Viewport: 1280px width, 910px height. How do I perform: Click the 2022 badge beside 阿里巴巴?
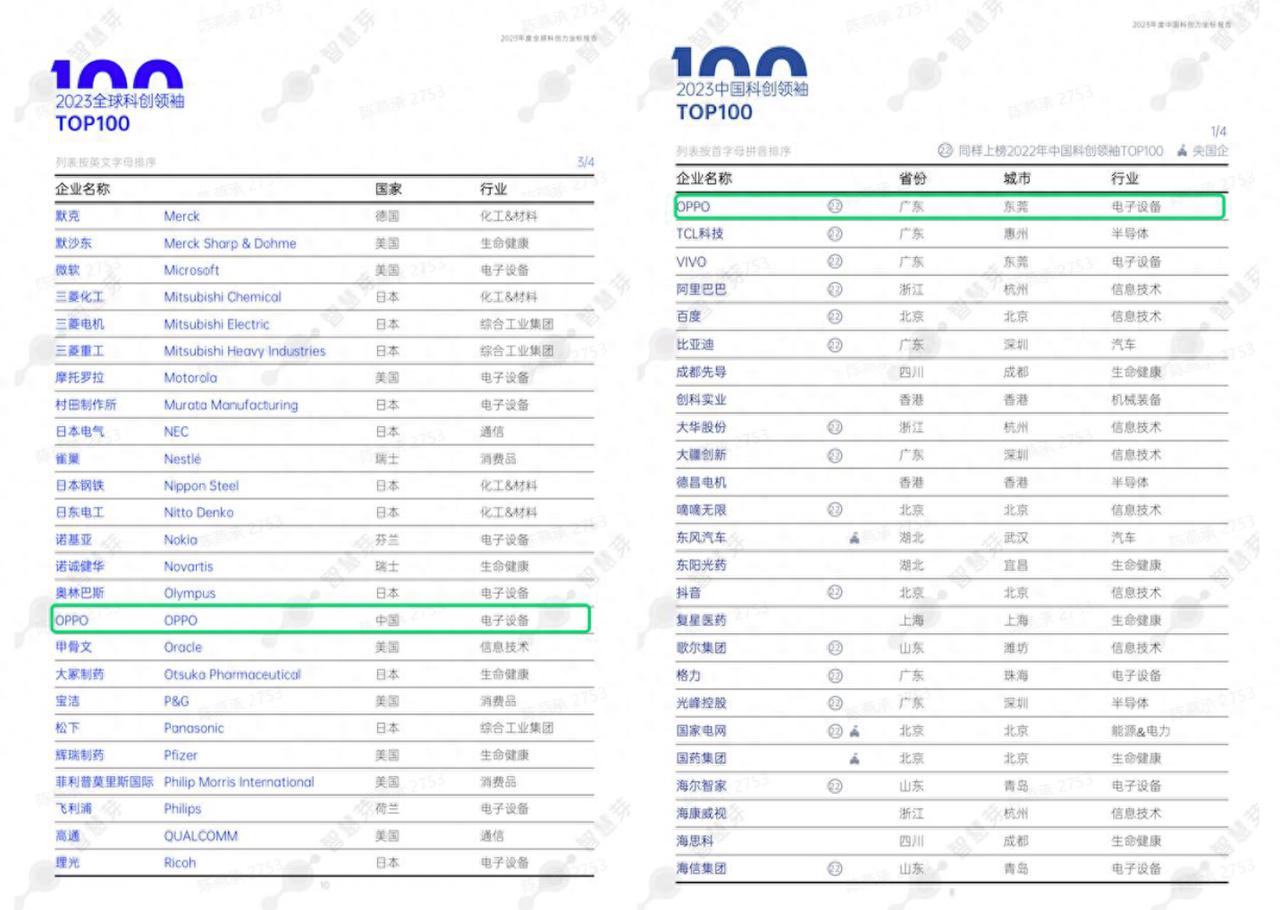click(x=835, y=290)
